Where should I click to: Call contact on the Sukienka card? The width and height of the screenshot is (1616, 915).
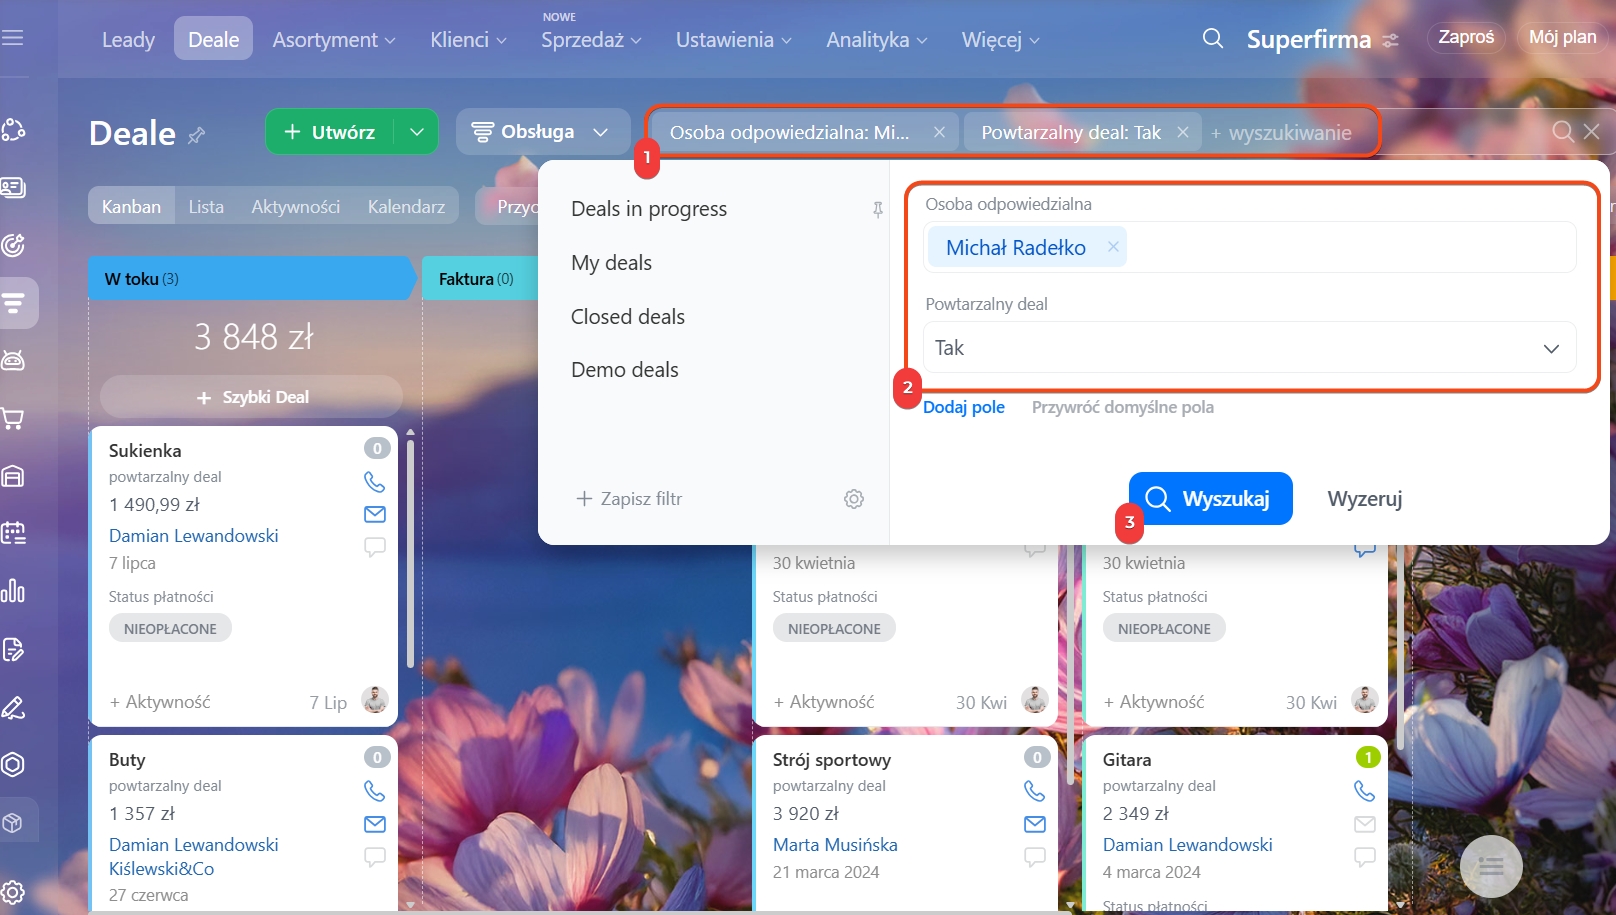[374, 482]
